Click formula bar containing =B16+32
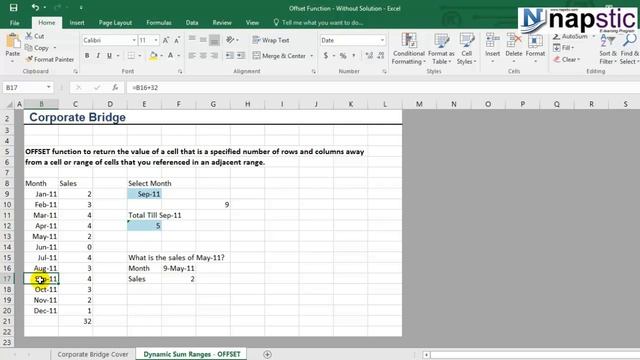Viewport: 640px width, 360px height. point(383,87)
